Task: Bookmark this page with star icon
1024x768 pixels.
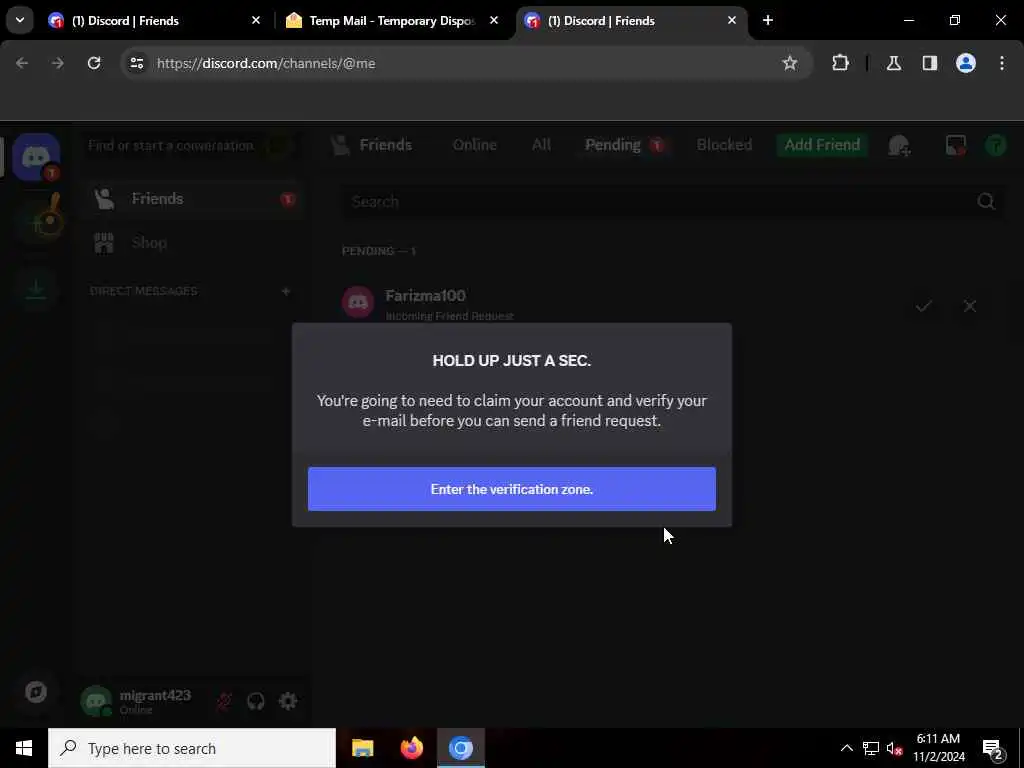Action: [790, 63]
